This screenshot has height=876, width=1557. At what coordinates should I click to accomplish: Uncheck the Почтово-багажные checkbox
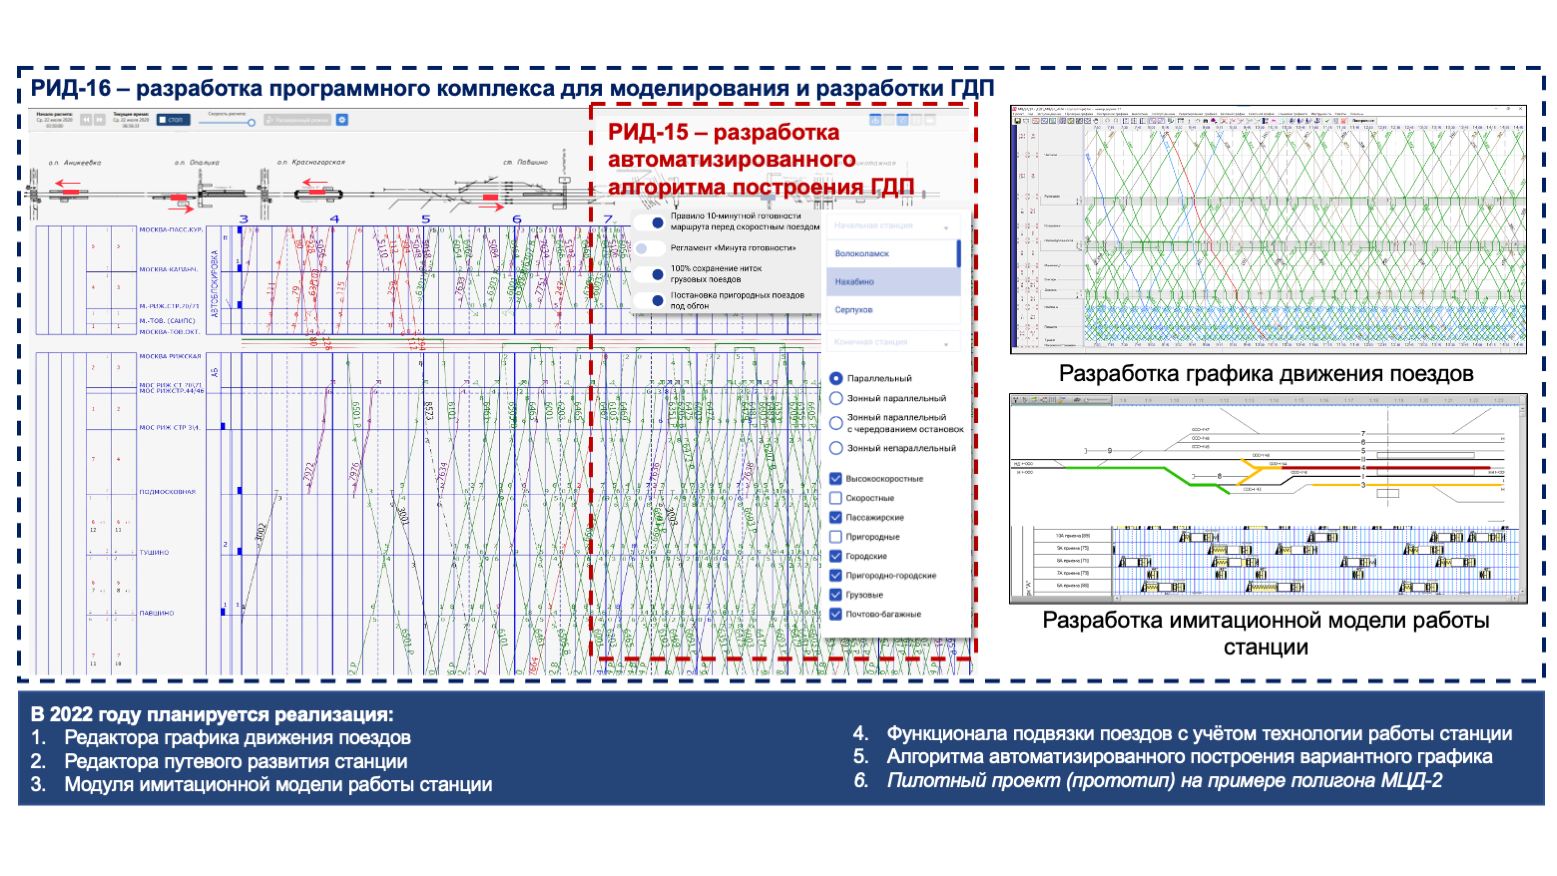coord(836,614)
